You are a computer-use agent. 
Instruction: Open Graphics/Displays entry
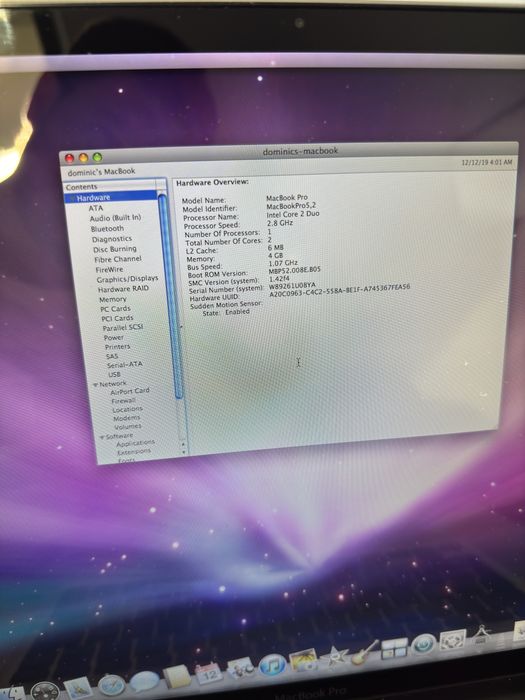tap(127, 279)
